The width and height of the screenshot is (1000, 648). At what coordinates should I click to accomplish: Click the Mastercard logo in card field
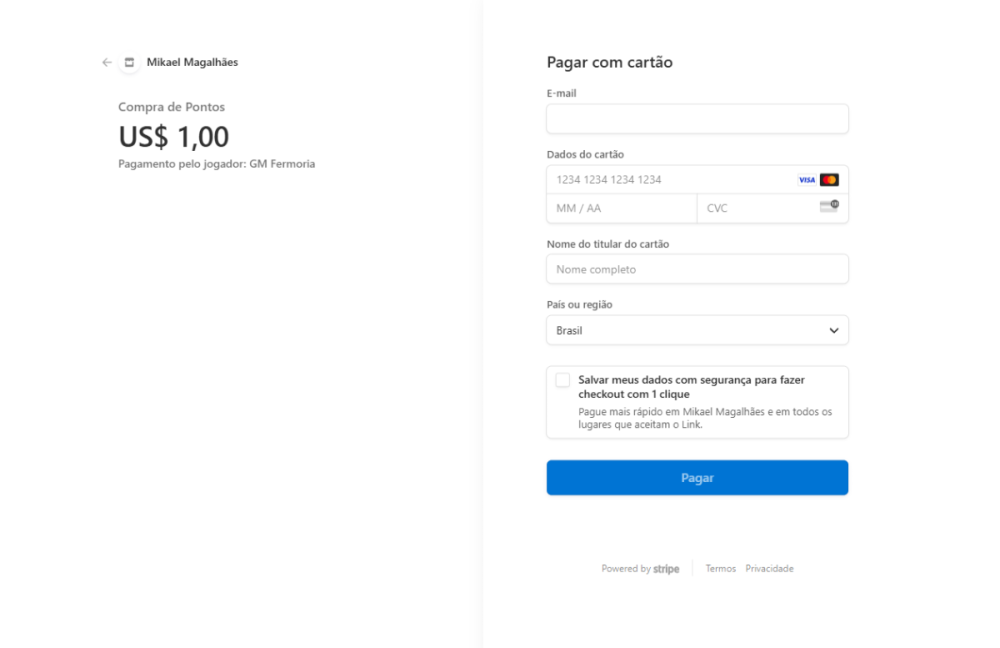pos(829,180)
